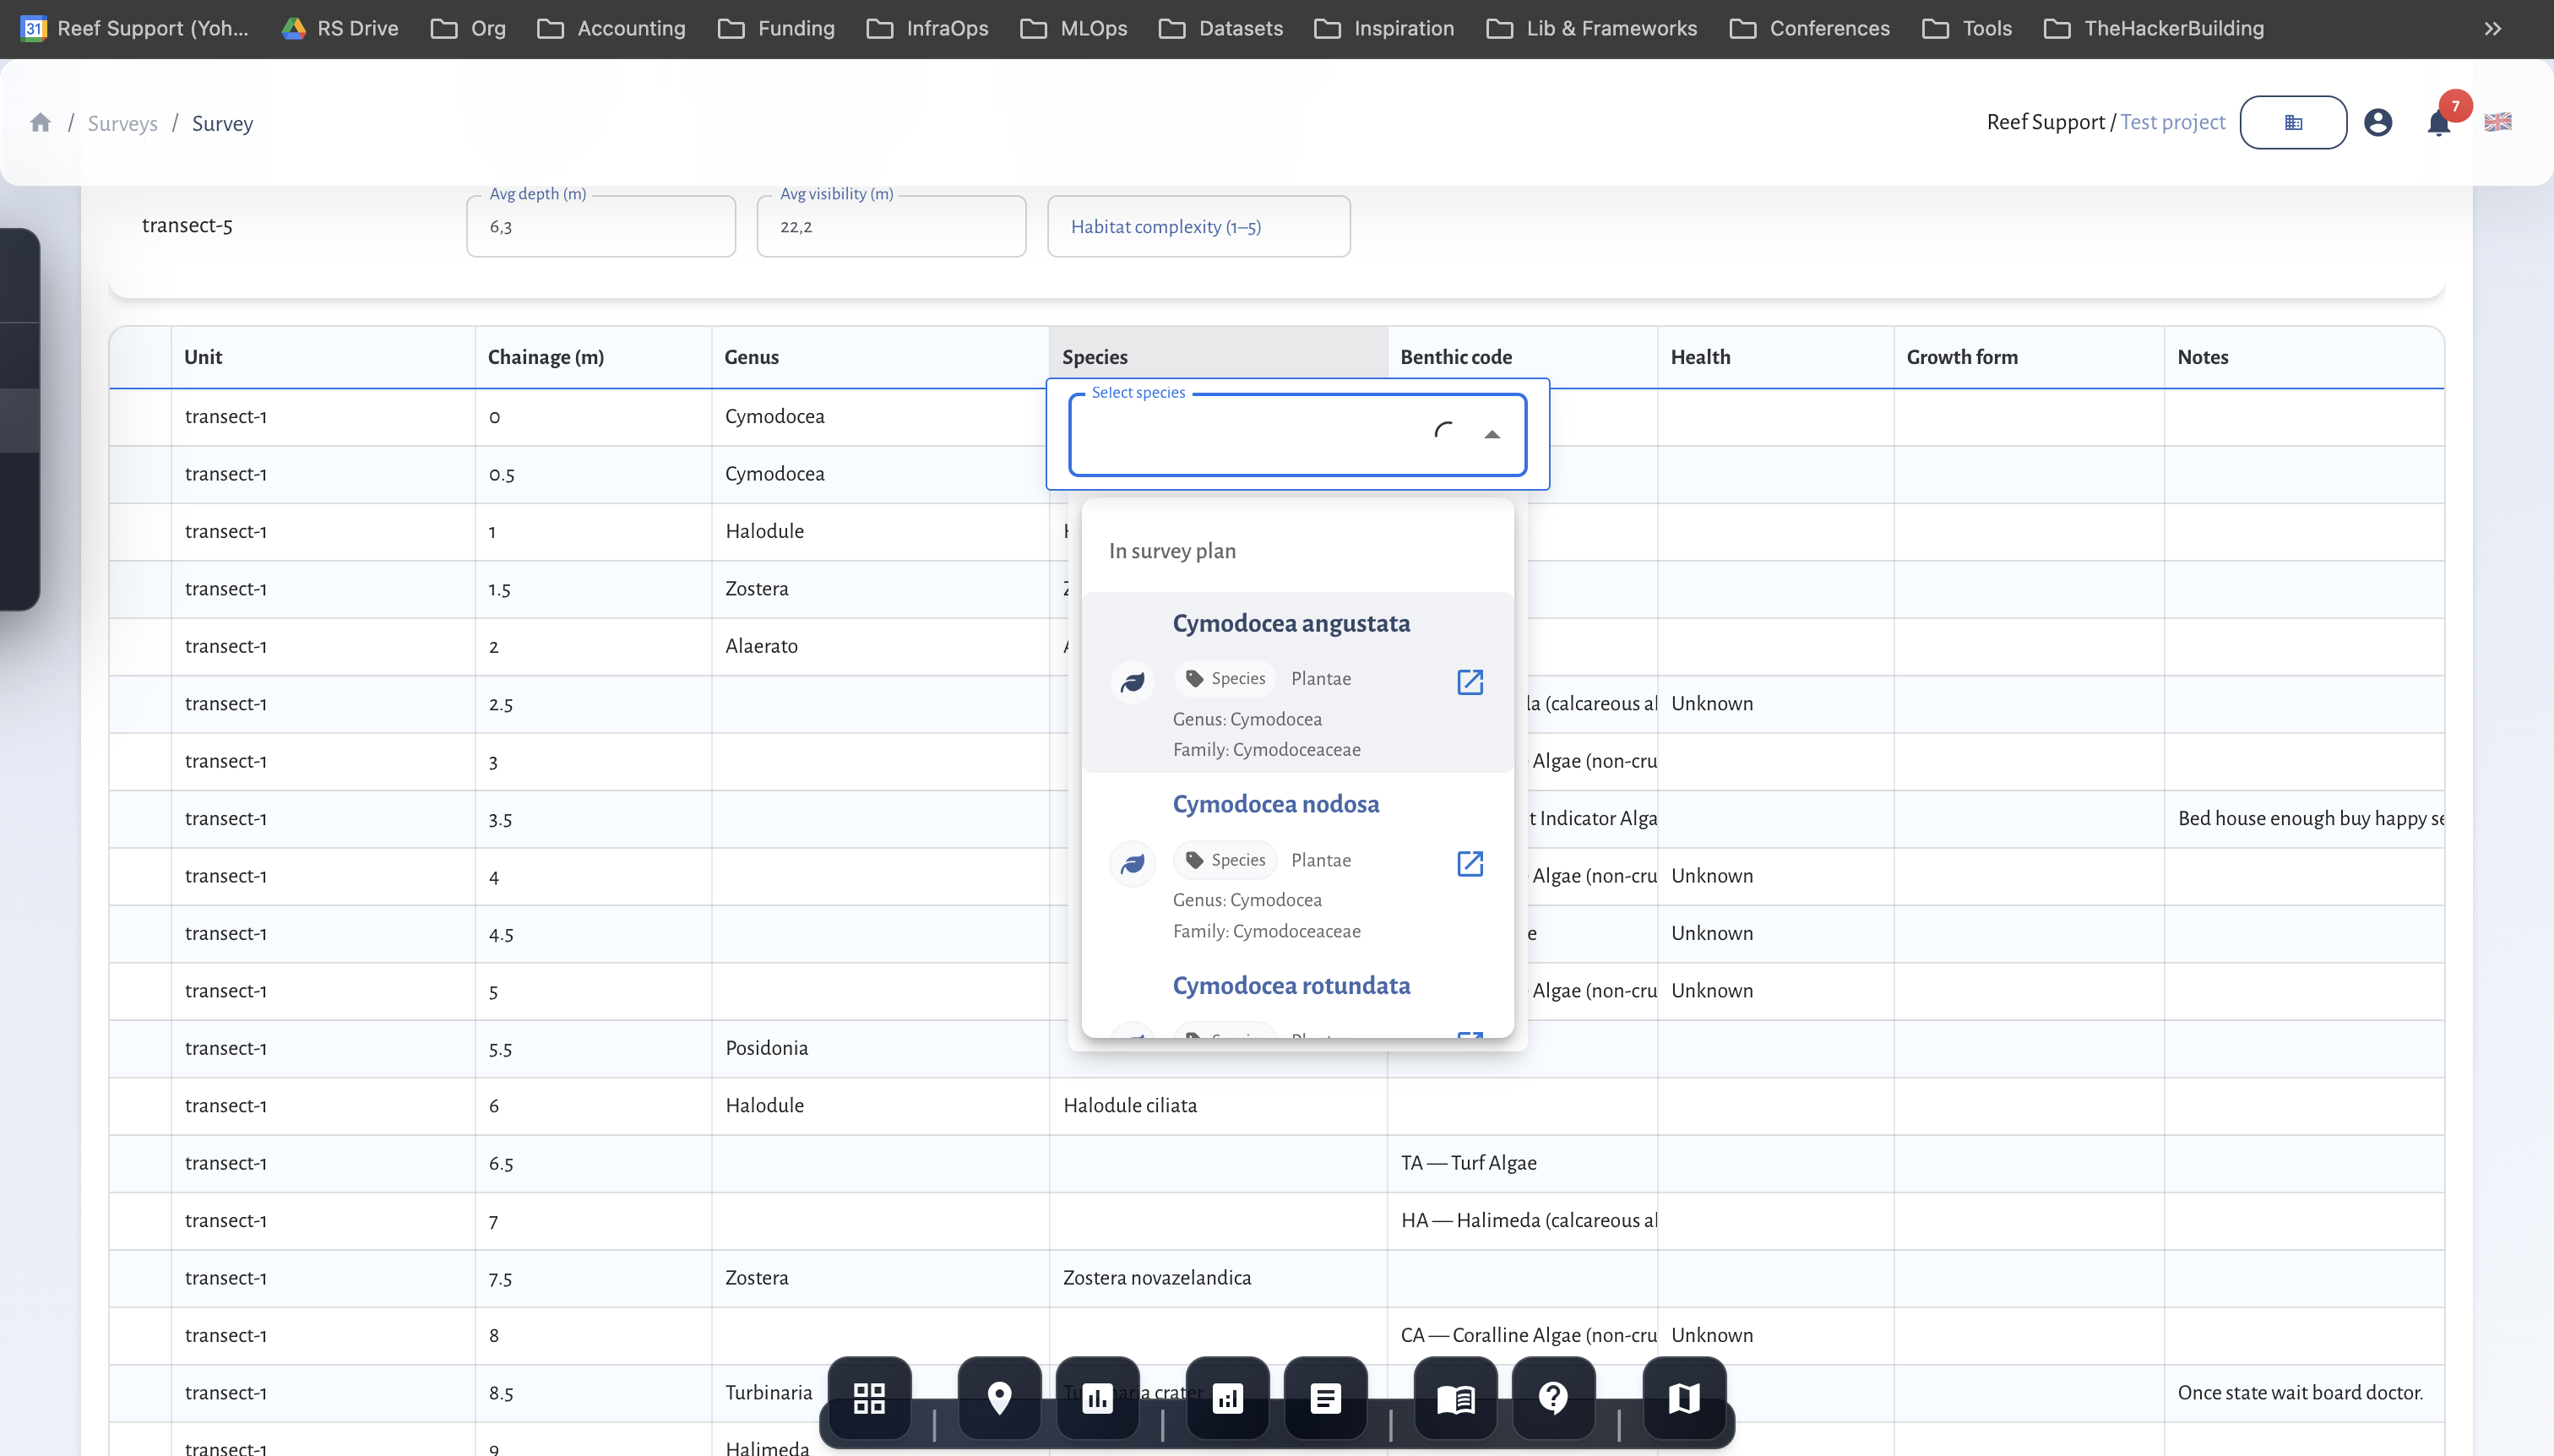Screen dimensions: 2554x1456
Task: Open the Habitat complexity (1–5) selector
Action: coord(1197,226)
